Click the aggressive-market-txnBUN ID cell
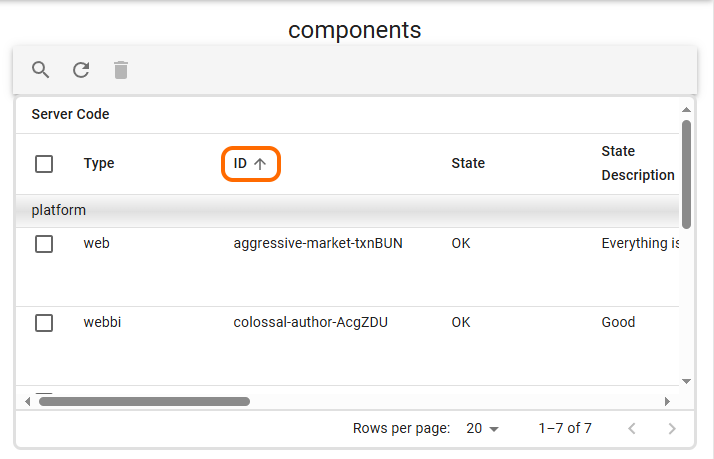Viewport: 714px width, 459px height. [x=318, y=243]
